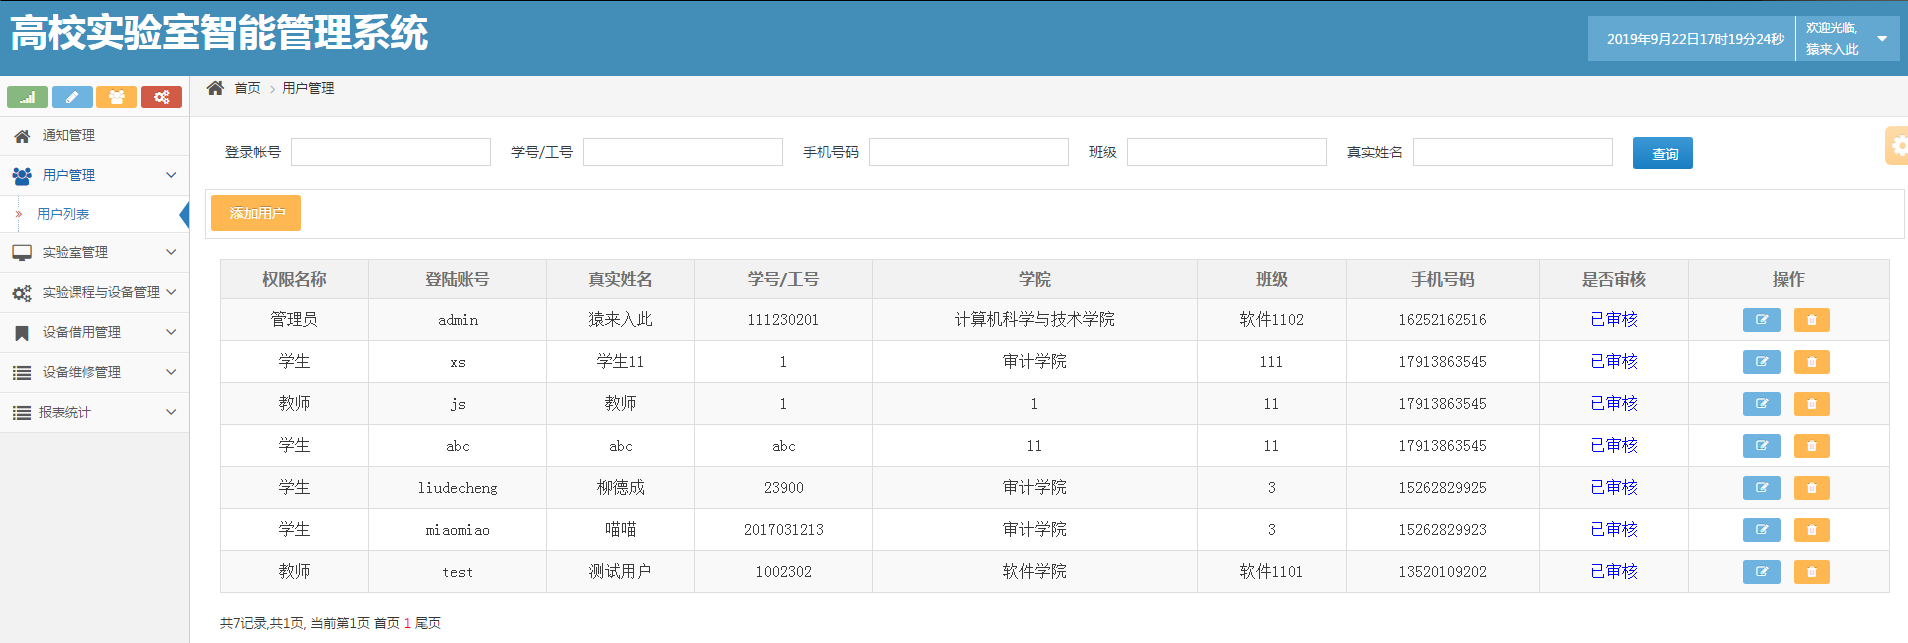Delete the miaomiao user row
Screen dimensions: 1908x643
(x=1812, y=530)
